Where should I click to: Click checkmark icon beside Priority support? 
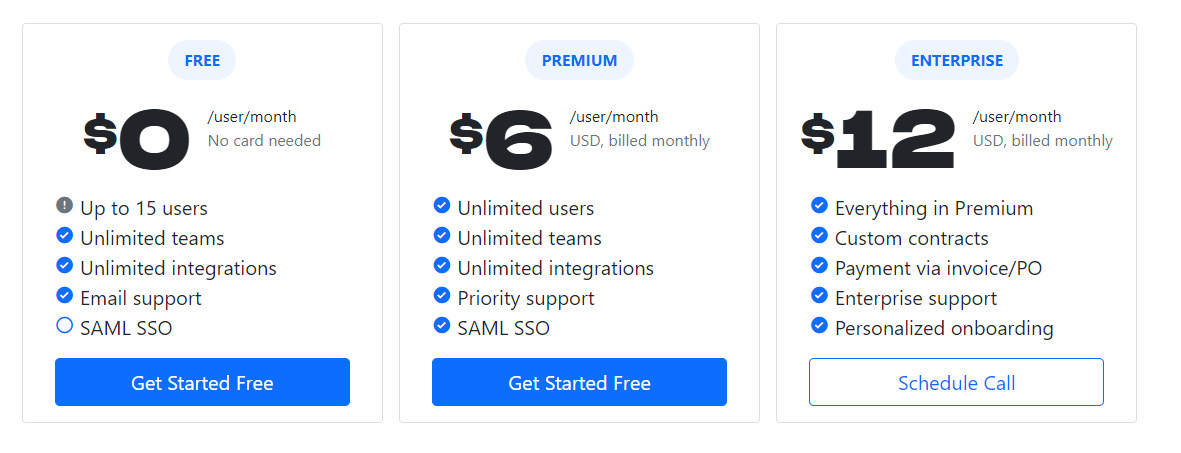click(442, 295)
